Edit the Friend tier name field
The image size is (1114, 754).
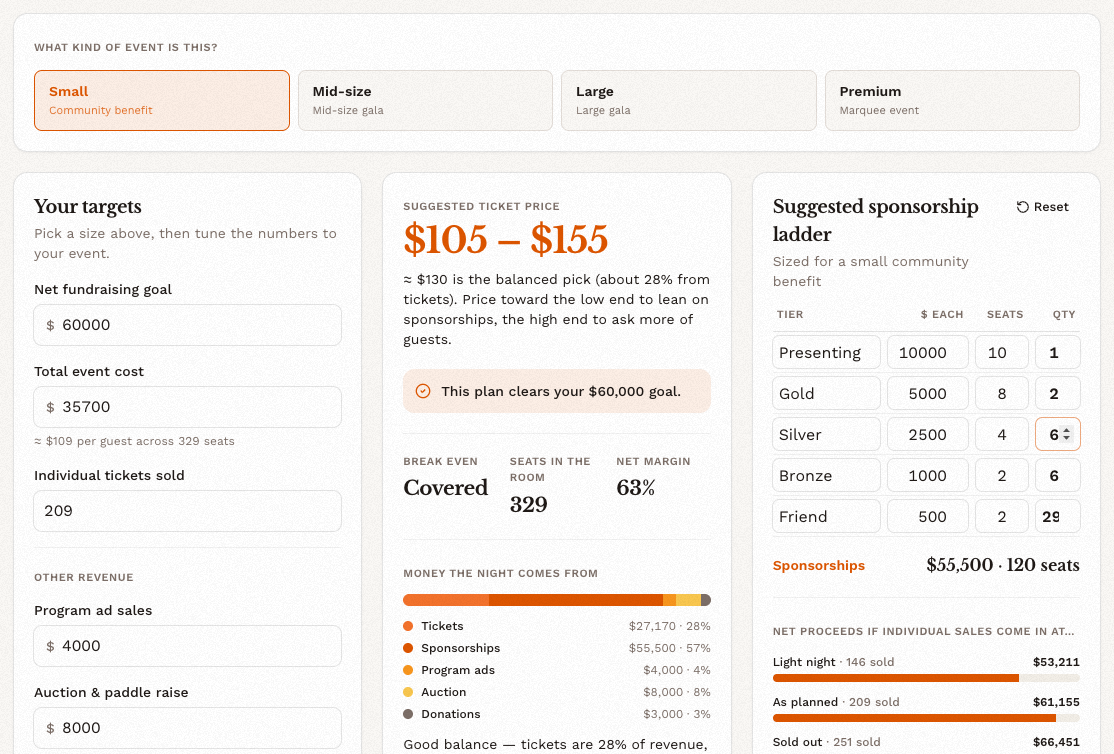[x=826, y=517]
